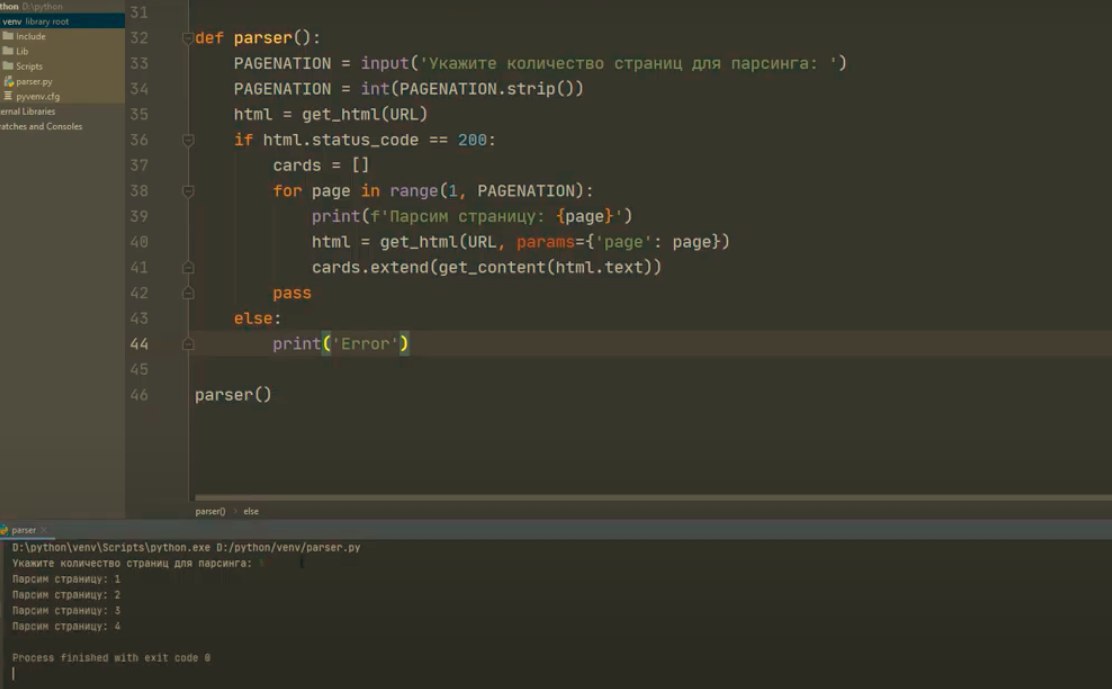Open pyvenv.cfg from the project tree
The height and width of the screenshot is (689, 1112).
click(x=38, y=96)
